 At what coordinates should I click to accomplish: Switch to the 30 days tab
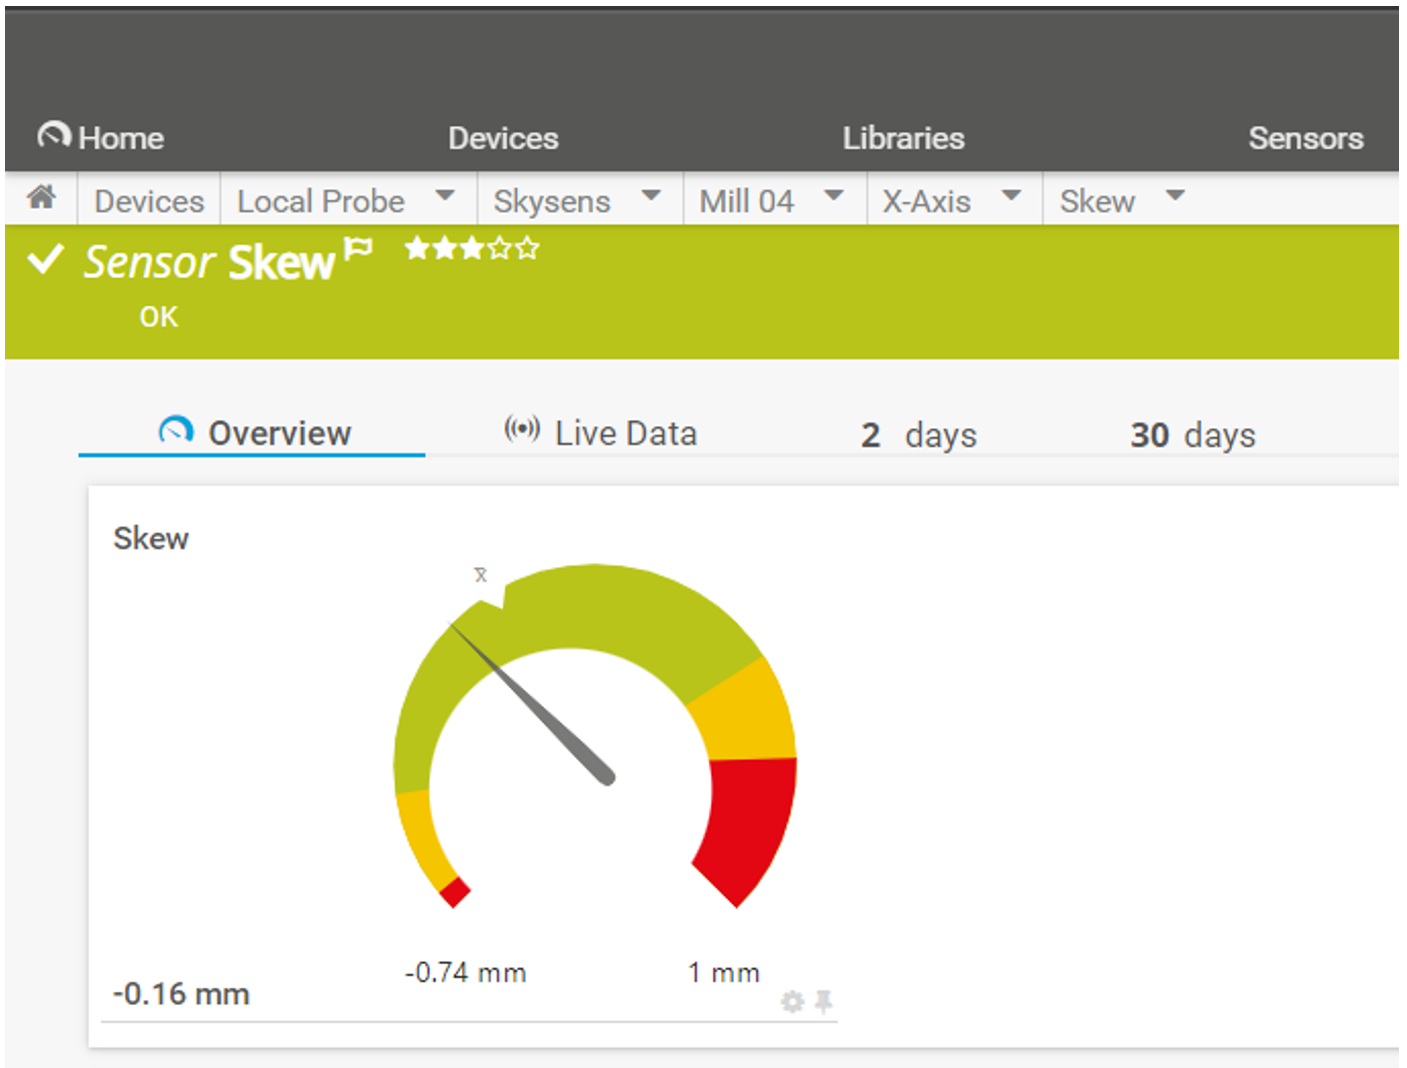(x=1192, y=435)
